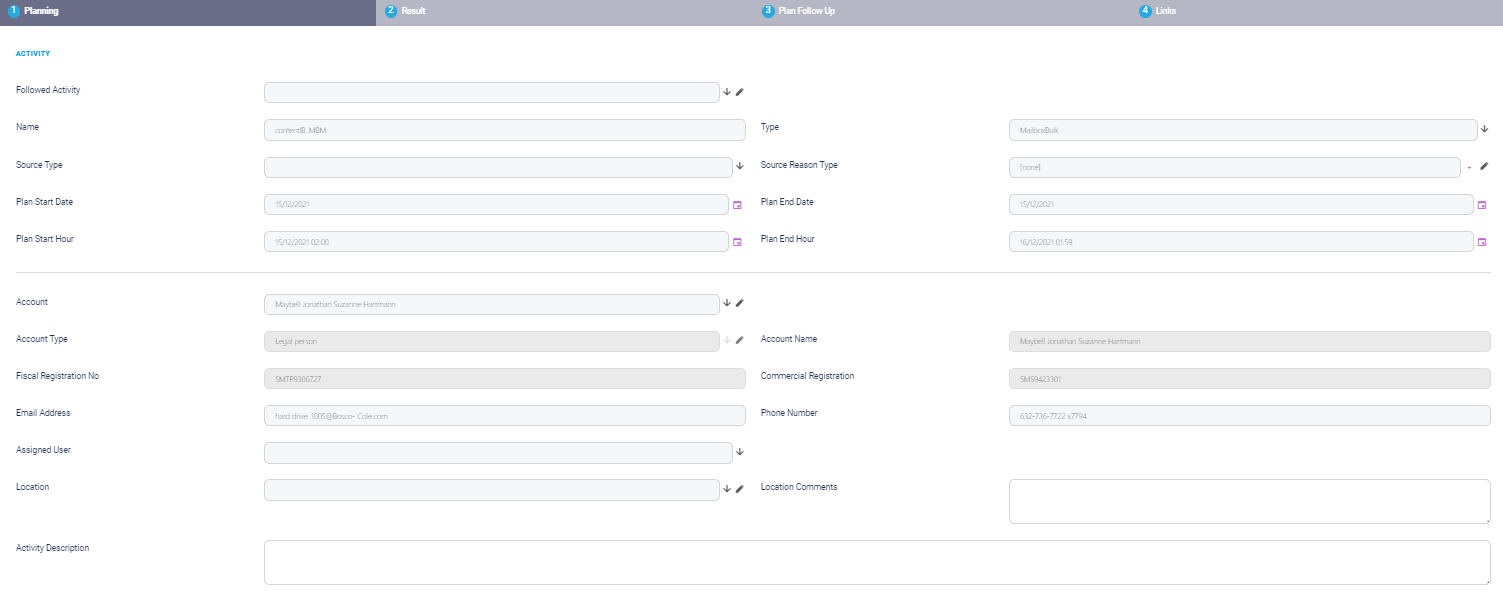This screenshot has width=1503, height=600.
Task: Click the Location Comments text box
Action: click(1249, 501)
